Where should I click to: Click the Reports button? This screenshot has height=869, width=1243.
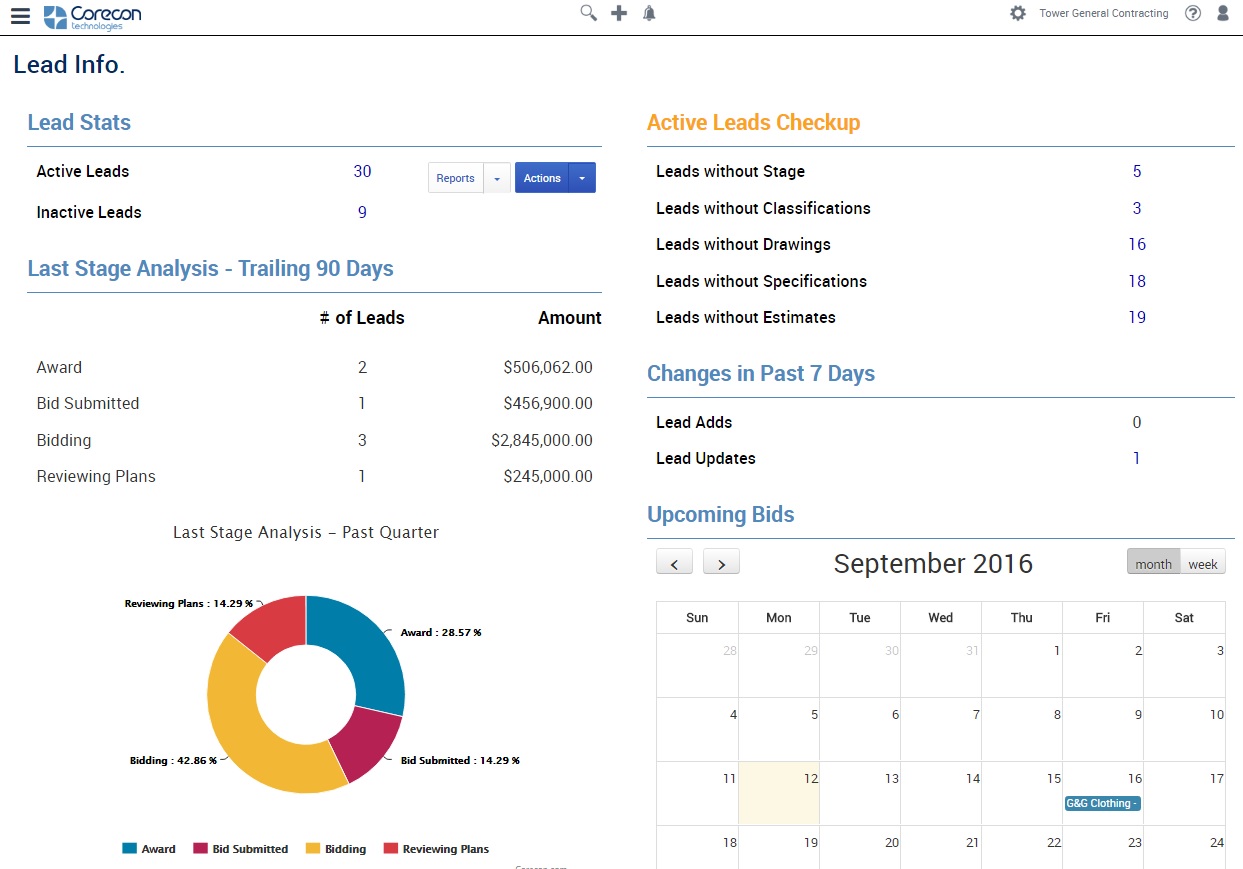[455, 178]
